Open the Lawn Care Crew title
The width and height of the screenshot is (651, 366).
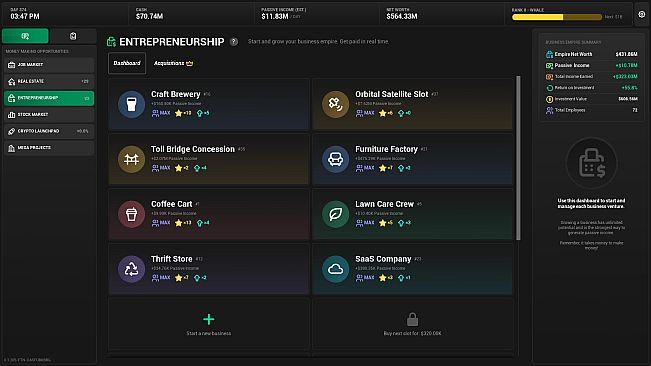384,204
